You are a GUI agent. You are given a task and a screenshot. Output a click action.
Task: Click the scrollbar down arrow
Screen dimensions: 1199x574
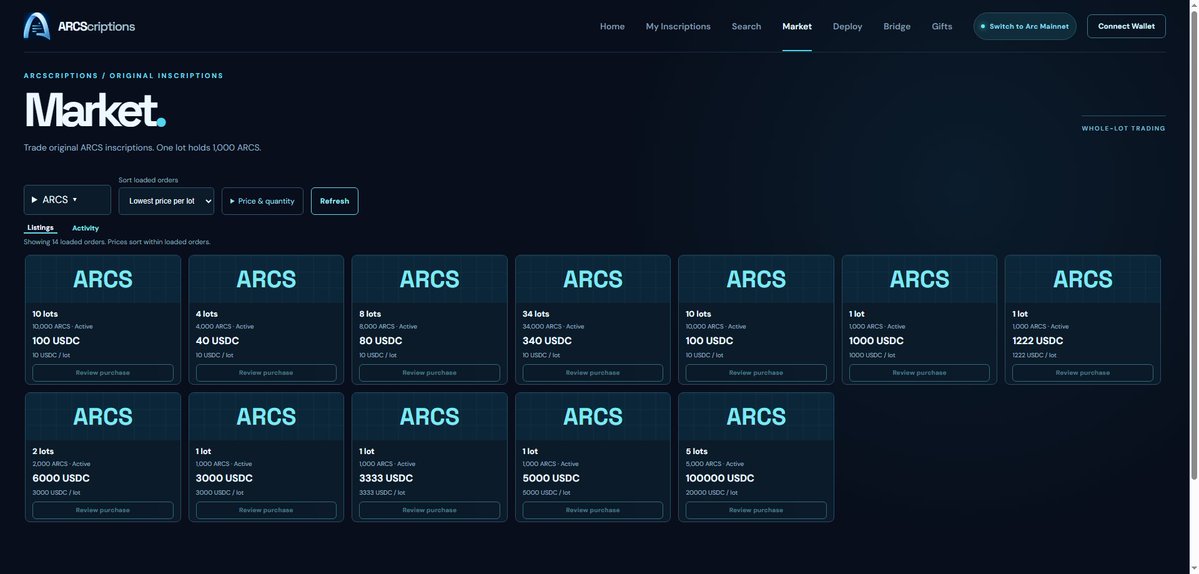(x=1193, y=569)
